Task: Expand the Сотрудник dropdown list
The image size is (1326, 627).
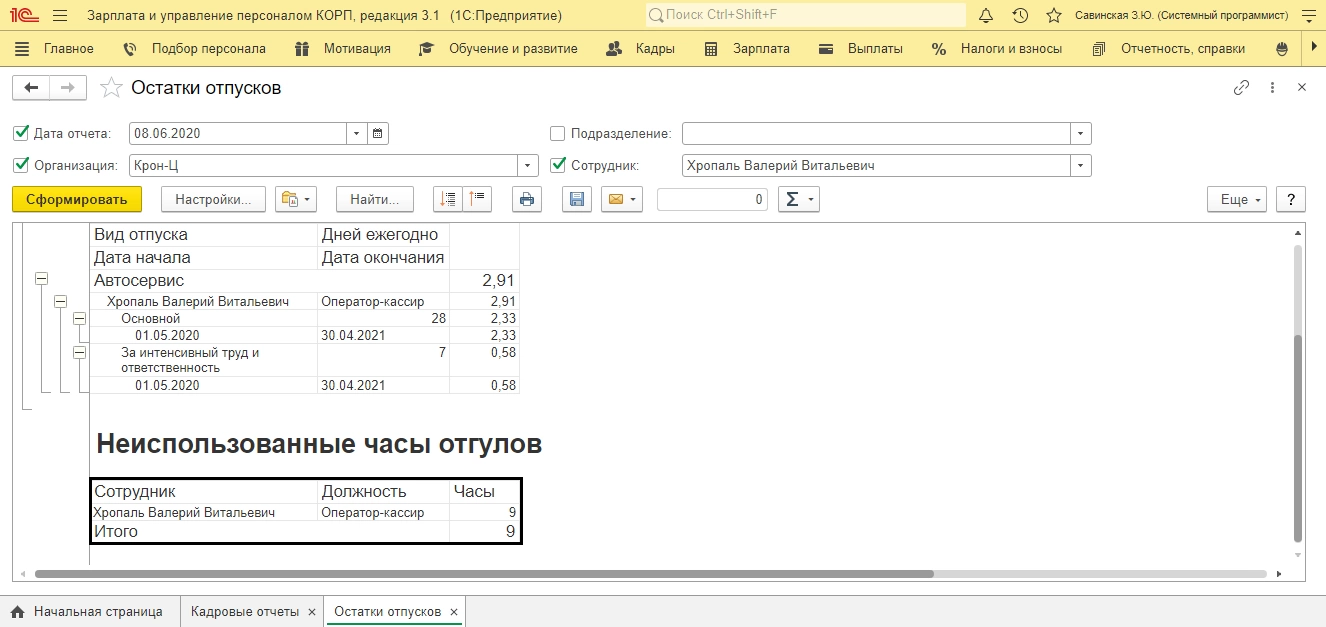Action: coord(1080,166)
